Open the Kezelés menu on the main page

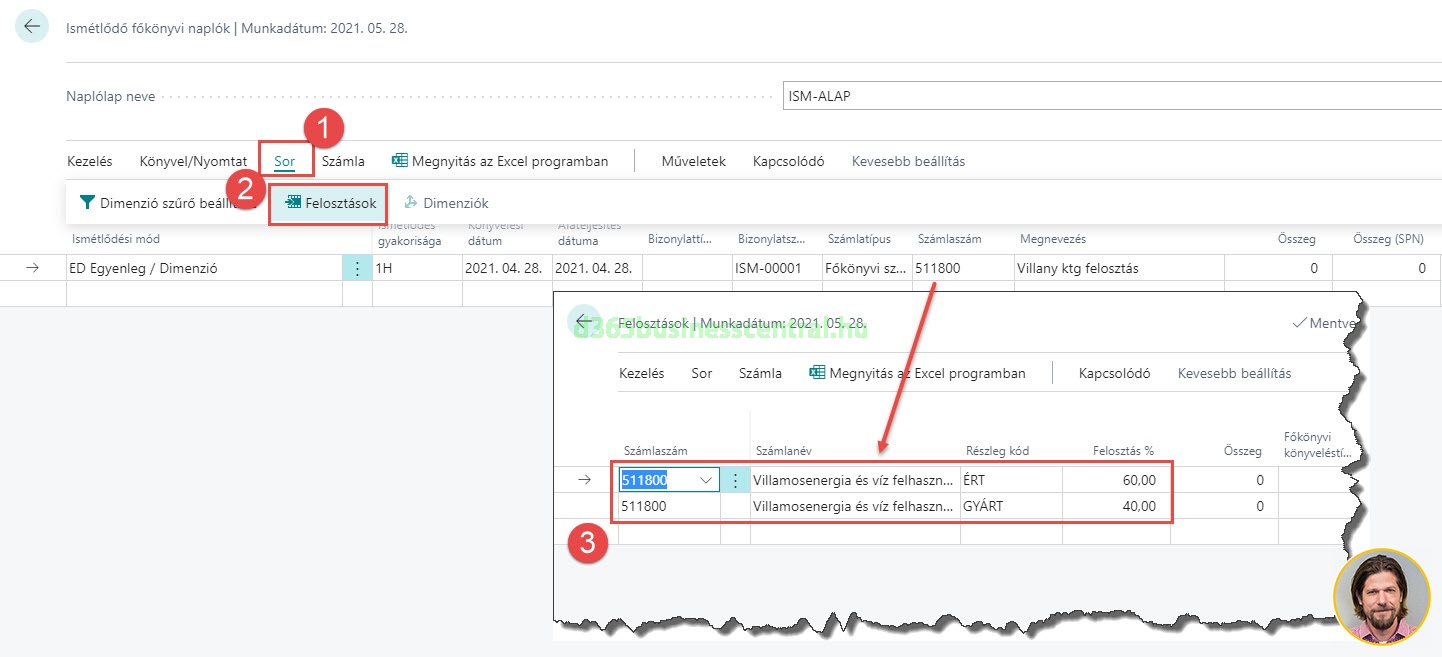click(90, 161)
